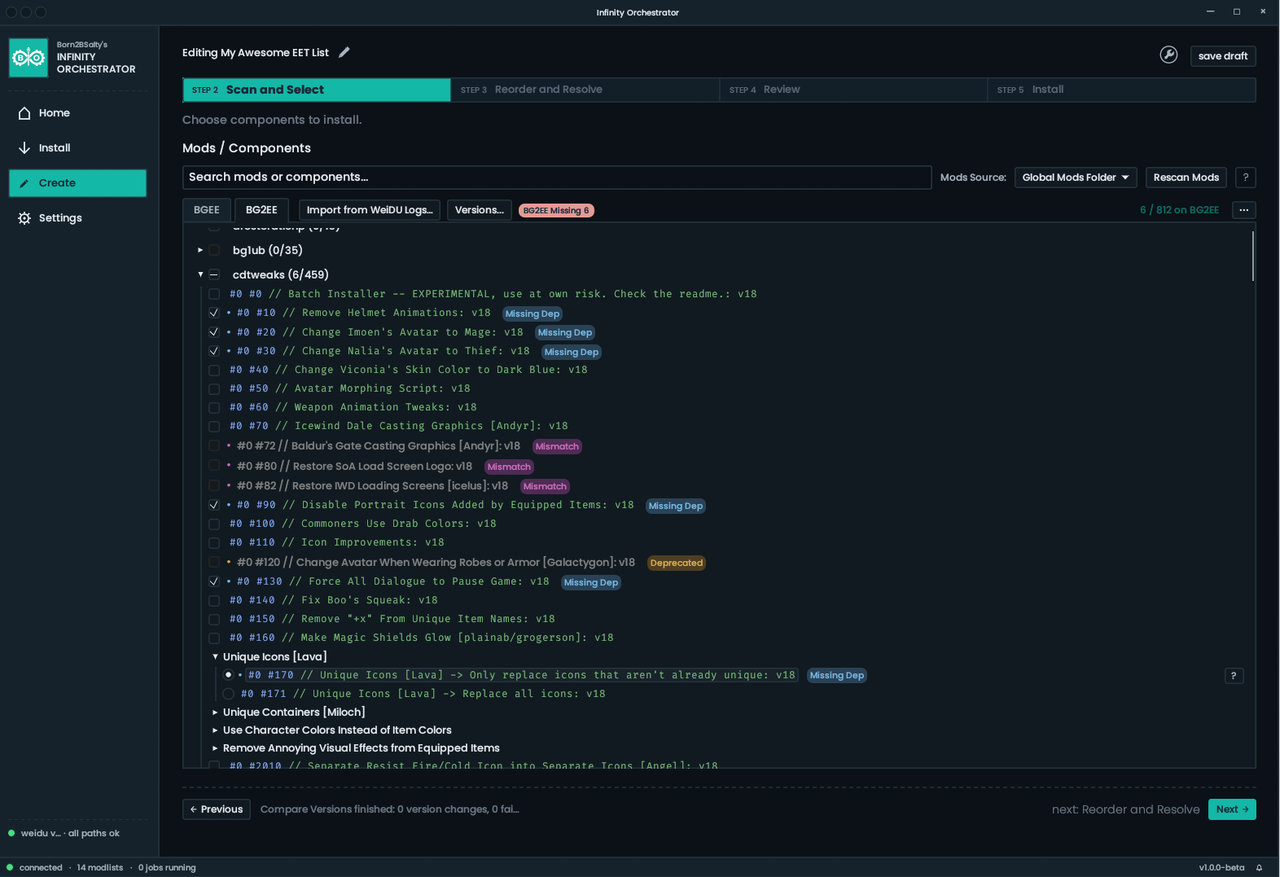Select Replace all icons radio option

click(228, 694)
